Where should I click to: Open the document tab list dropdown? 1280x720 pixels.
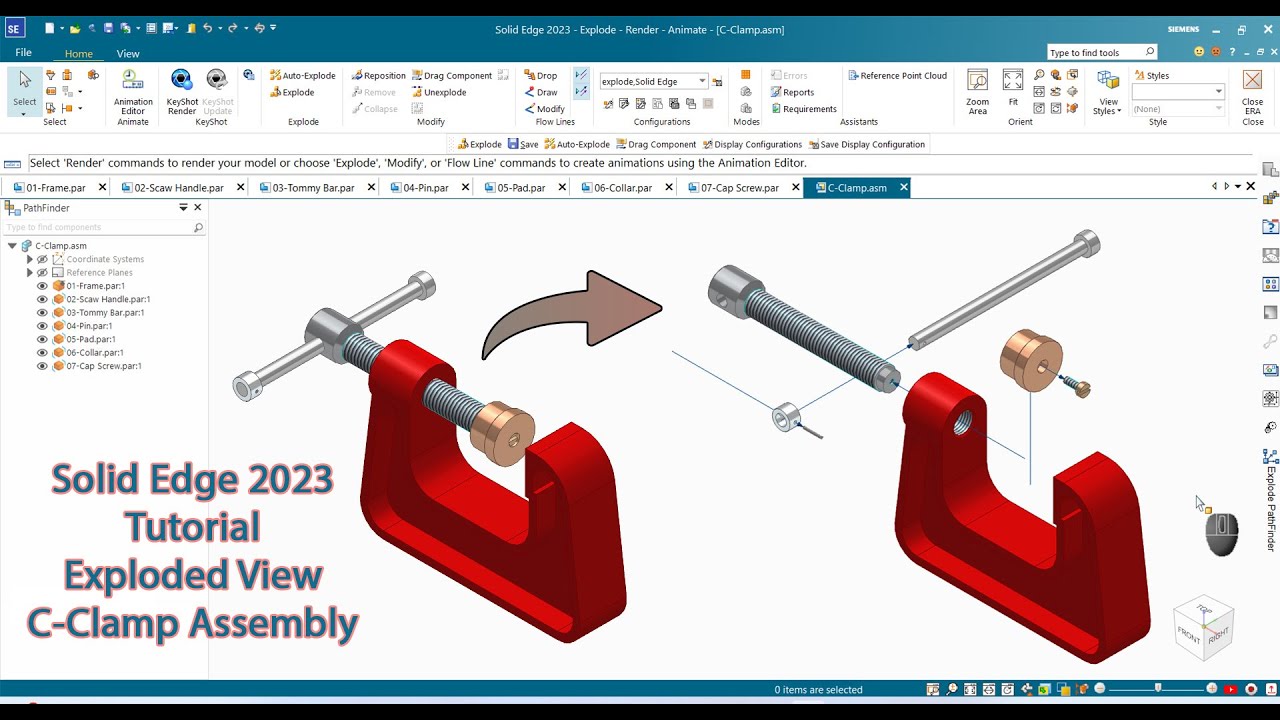(x=1238, y=187)
